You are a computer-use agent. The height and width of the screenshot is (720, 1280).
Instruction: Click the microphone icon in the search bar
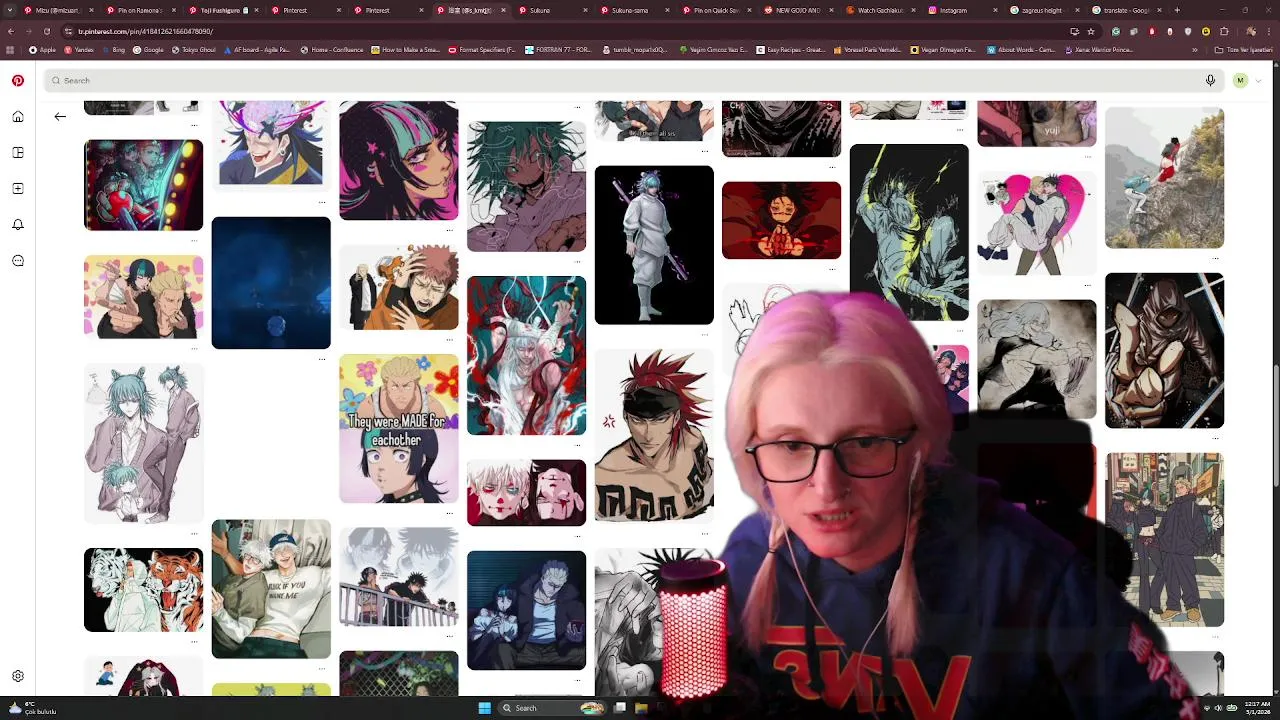point(1210,80)
